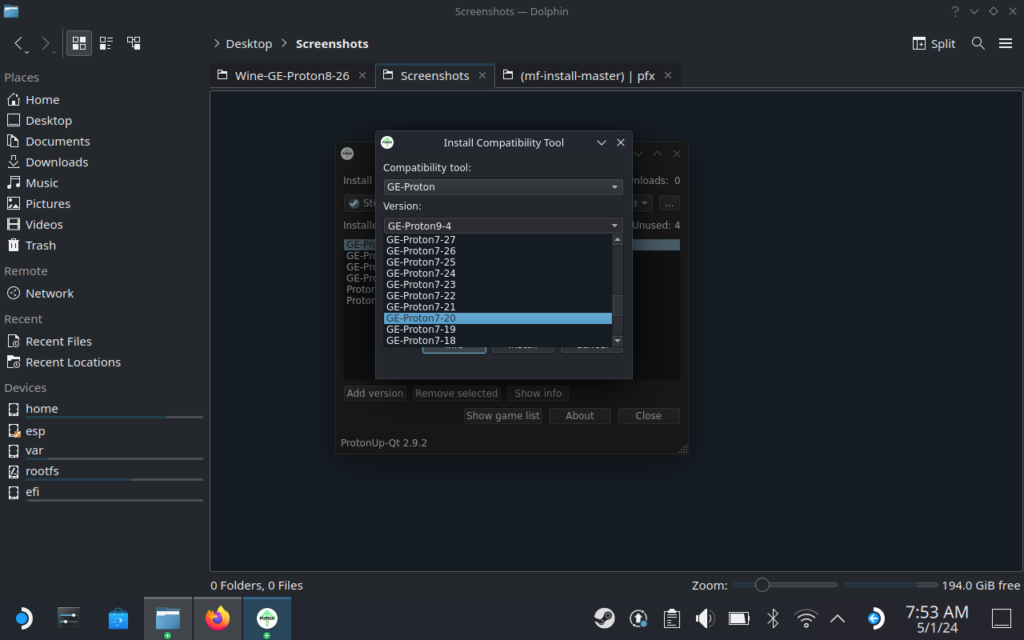Open Steam tray icon
This screenshot has width=1024, height=640.
604,618
